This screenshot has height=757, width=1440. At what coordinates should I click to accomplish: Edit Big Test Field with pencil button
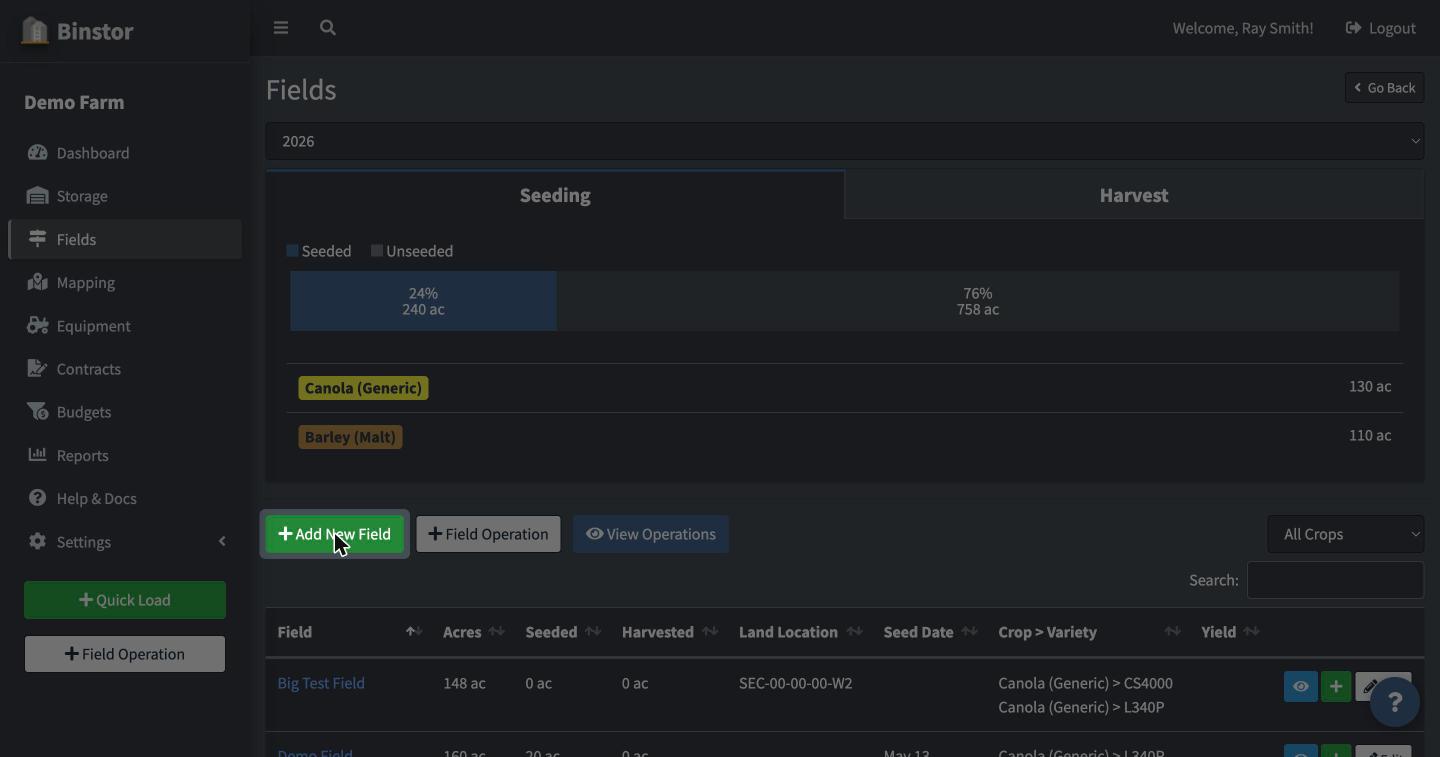(1371, 687)
